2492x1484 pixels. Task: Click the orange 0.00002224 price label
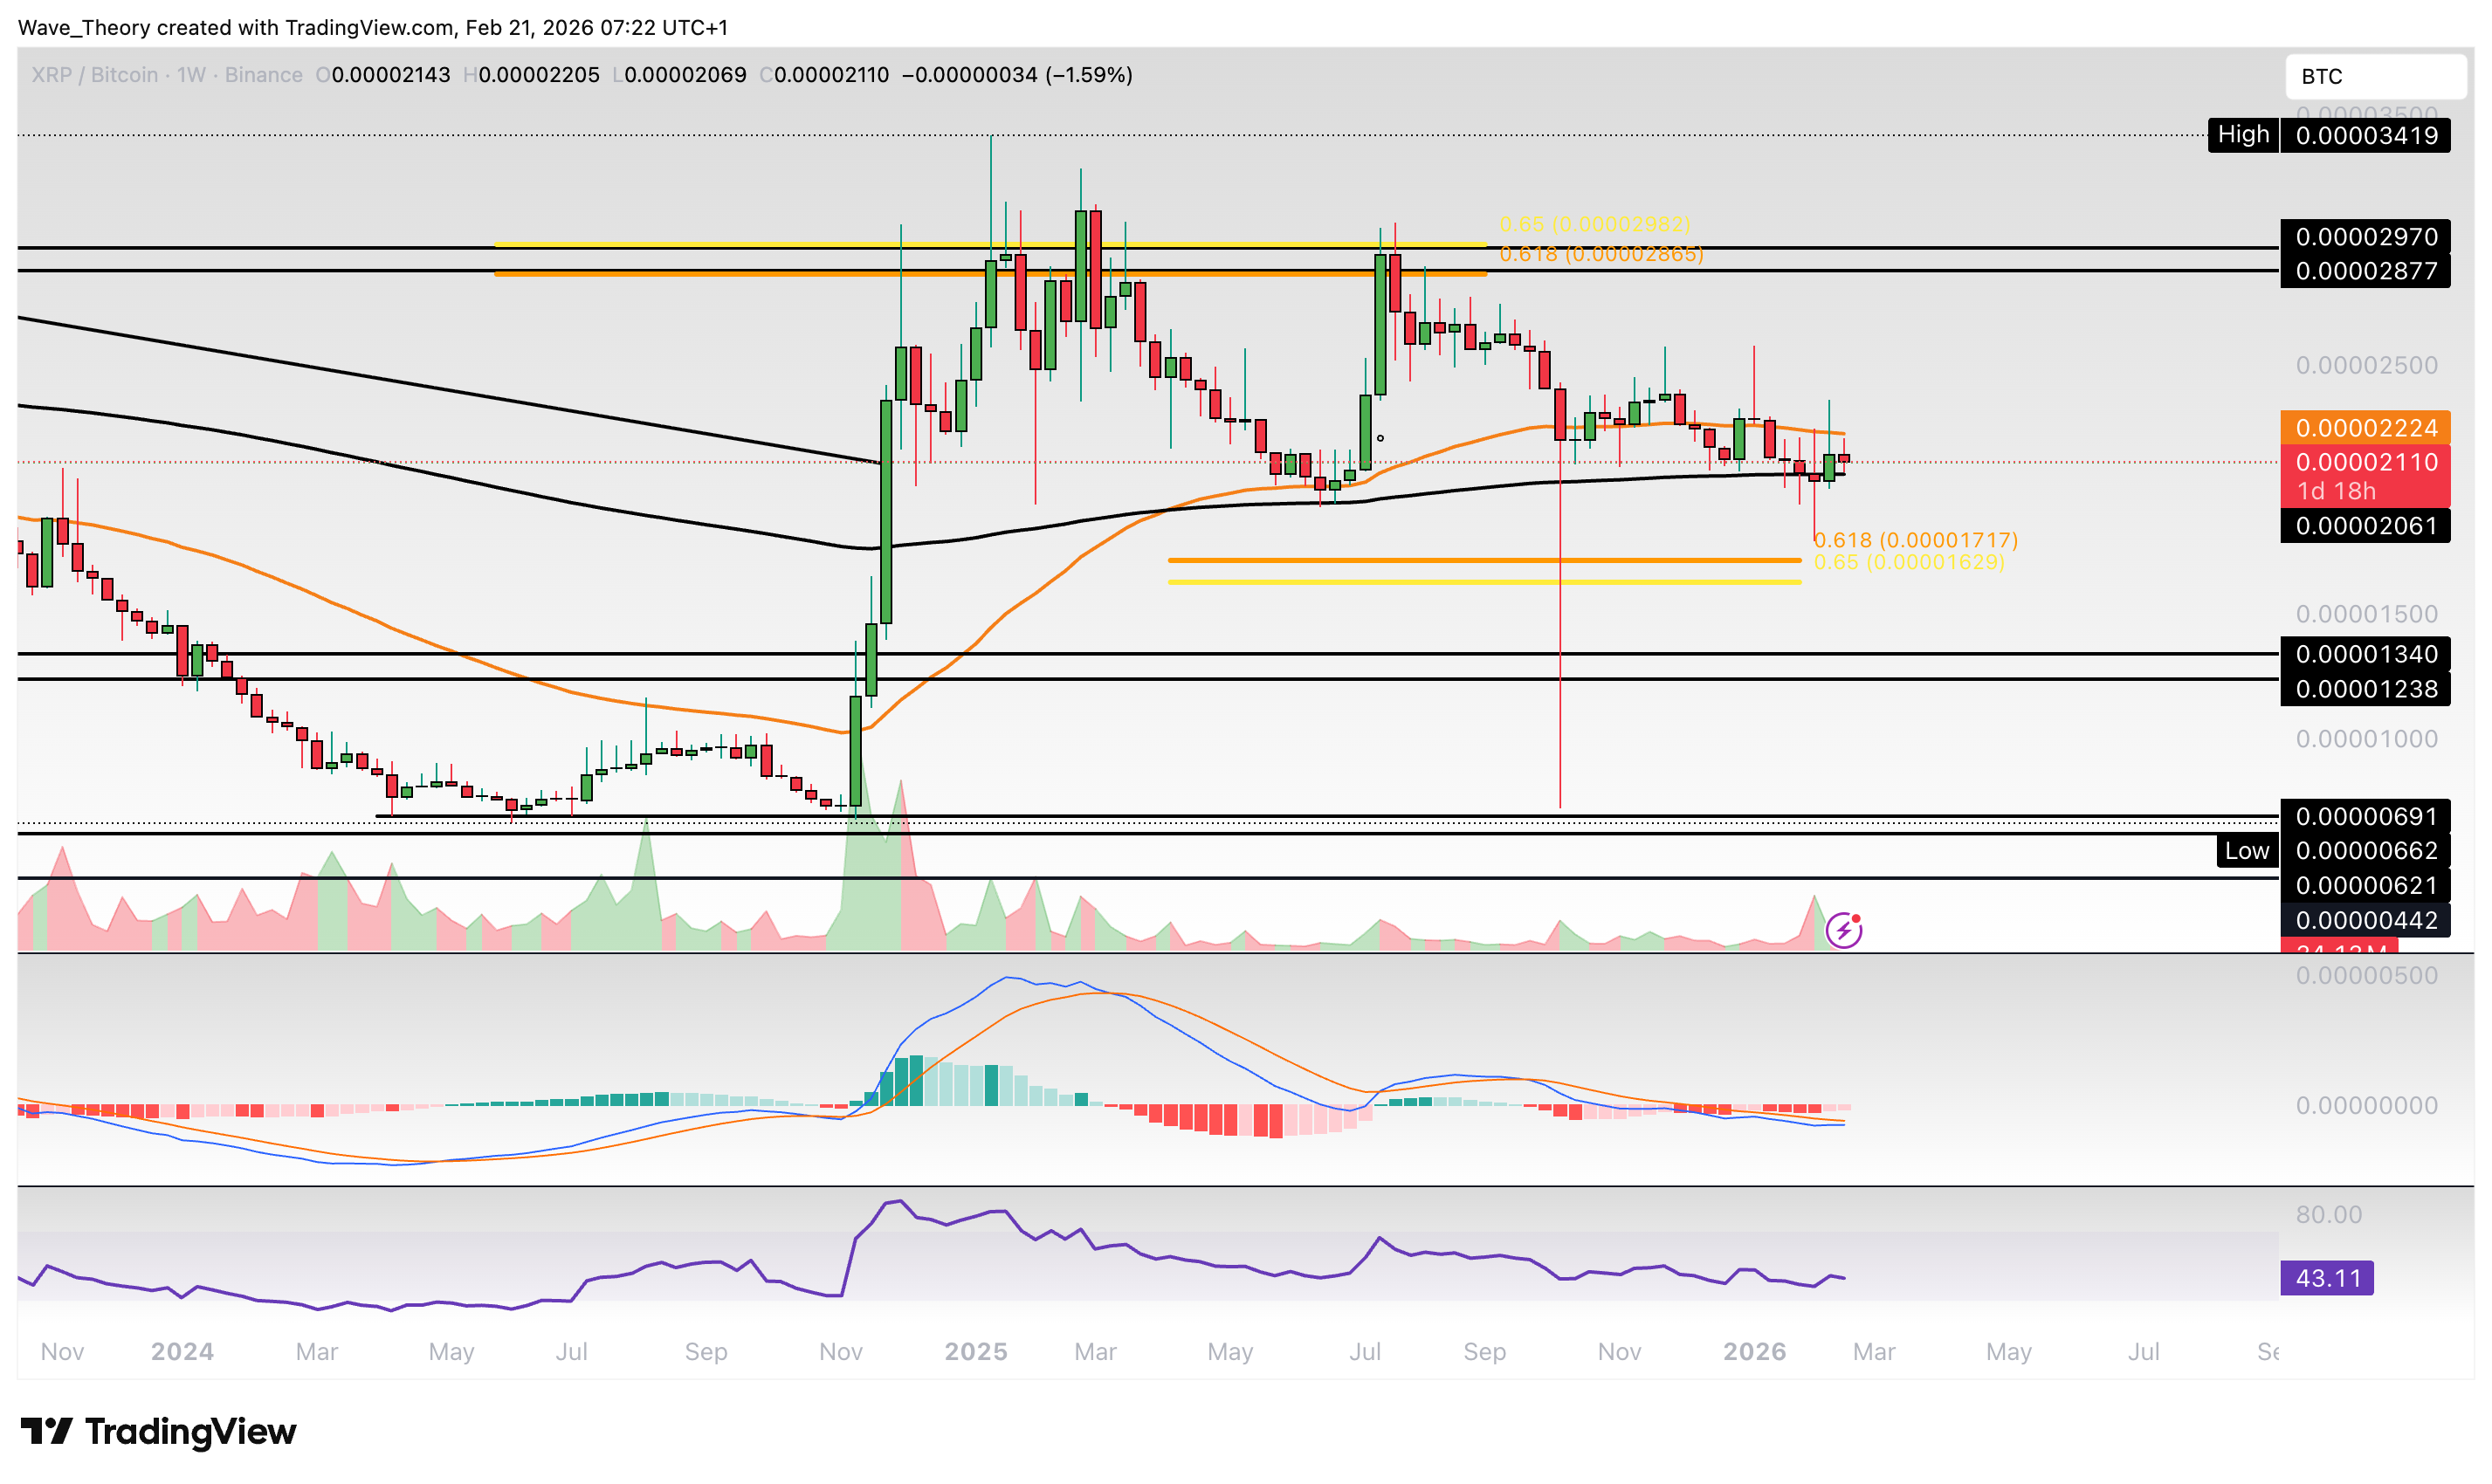point(2365,428)
